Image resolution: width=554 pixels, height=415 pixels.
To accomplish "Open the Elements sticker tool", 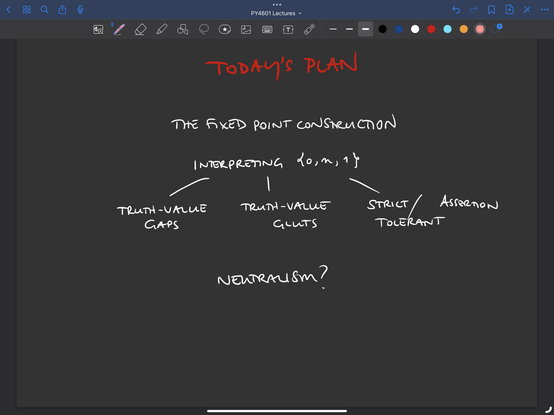I will 225,29.
